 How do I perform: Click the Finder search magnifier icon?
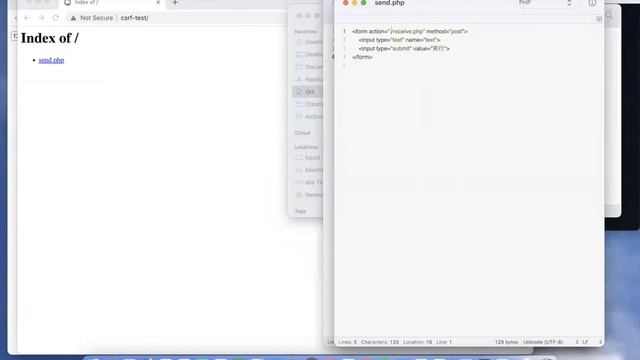click(609, 16)
